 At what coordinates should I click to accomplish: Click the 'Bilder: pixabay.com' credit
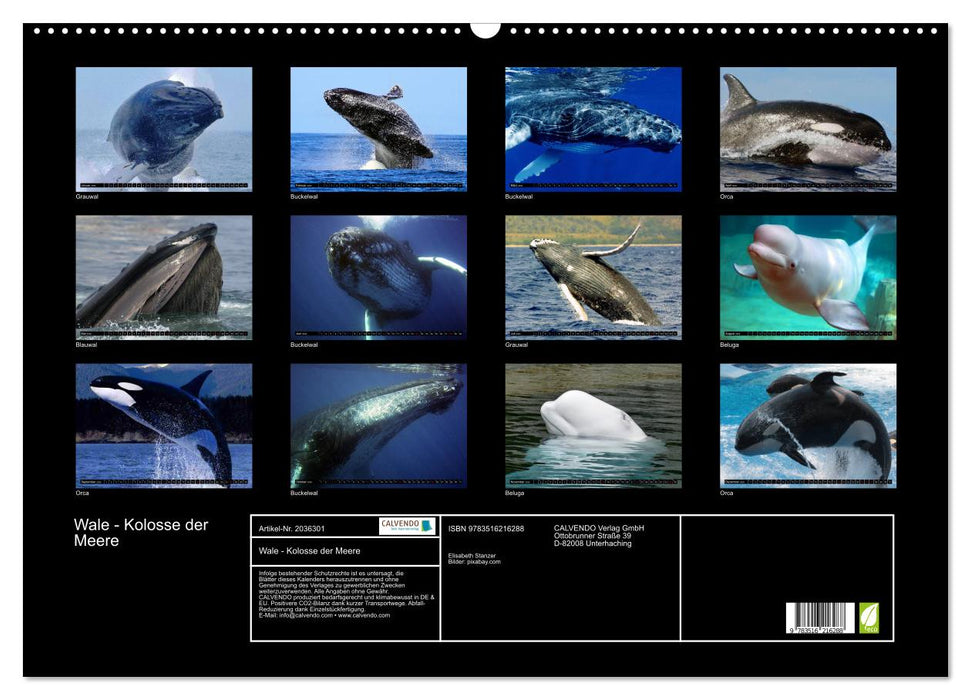(x=475, y=562)
